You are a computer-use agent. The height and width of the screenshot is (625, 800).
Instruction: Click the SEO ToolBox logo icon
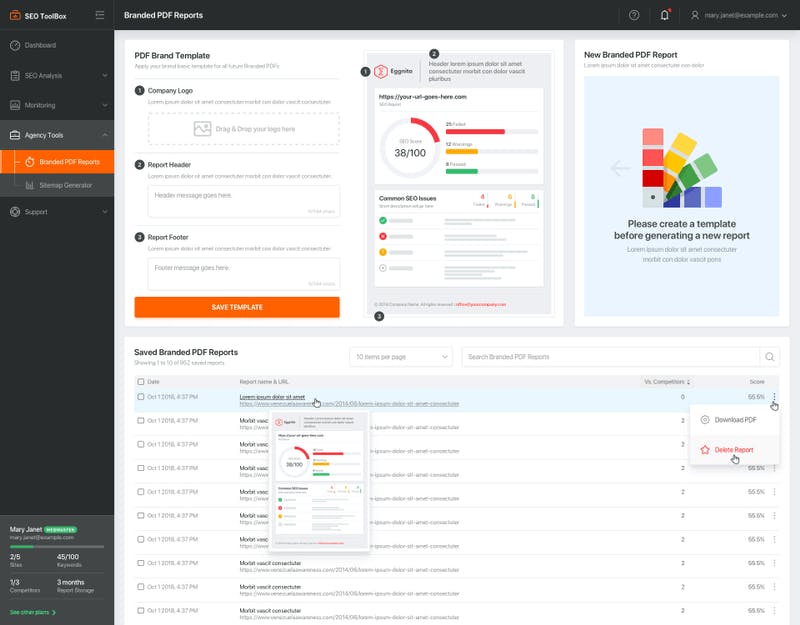pos(15,15)
